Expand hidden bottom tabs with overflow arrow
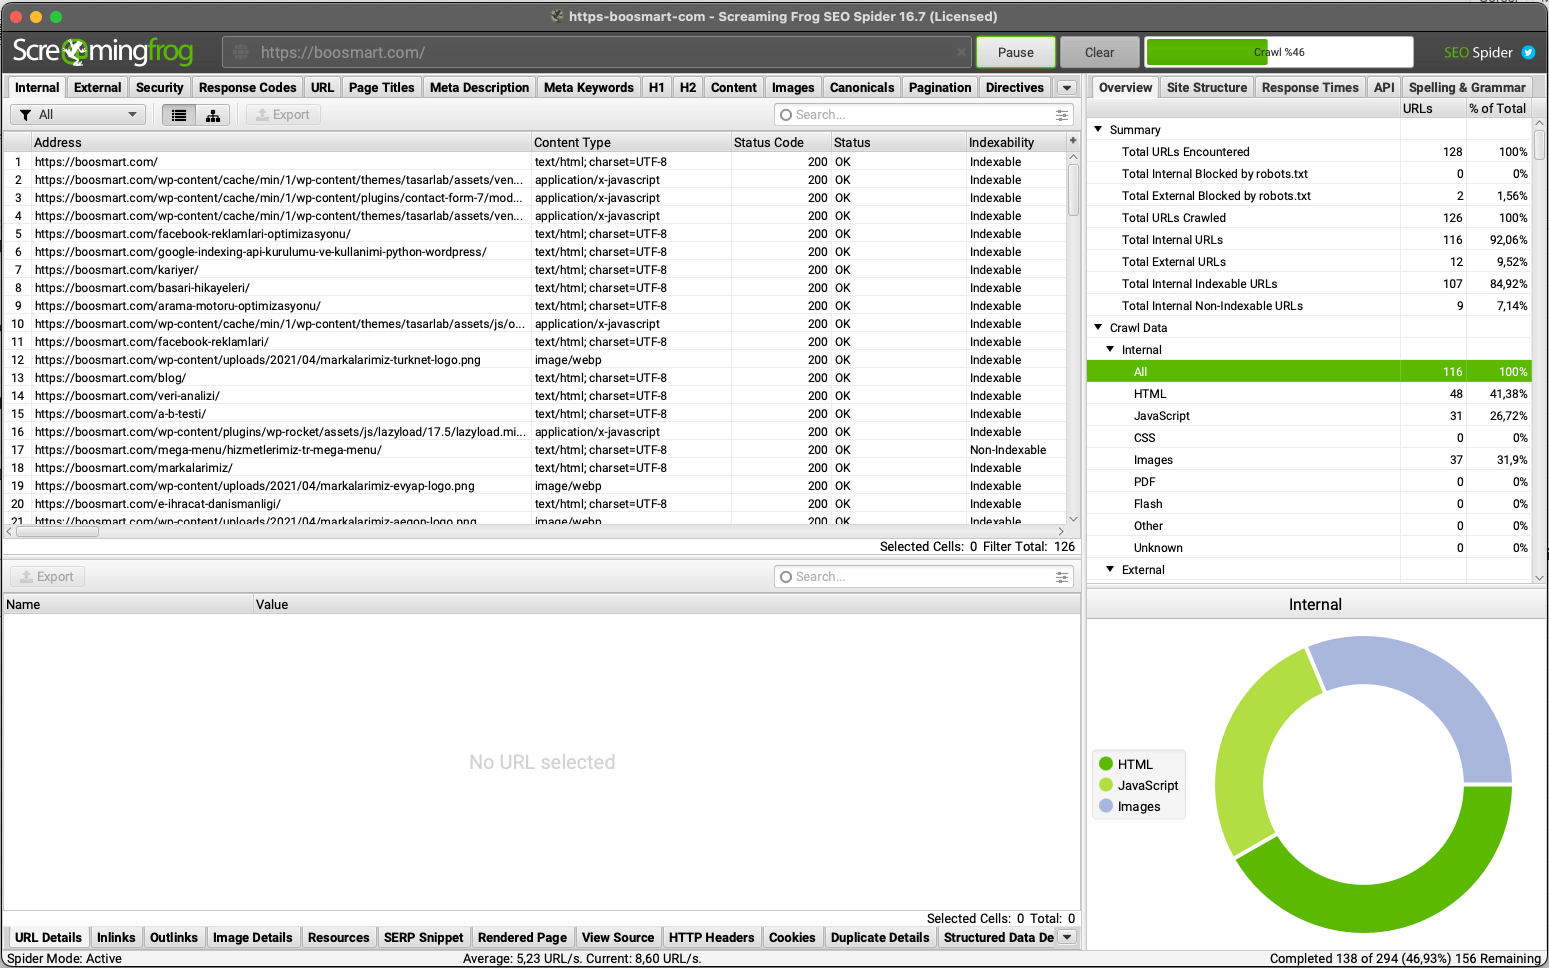Viewport: 1549px width, 968px height. [1067, 937]
